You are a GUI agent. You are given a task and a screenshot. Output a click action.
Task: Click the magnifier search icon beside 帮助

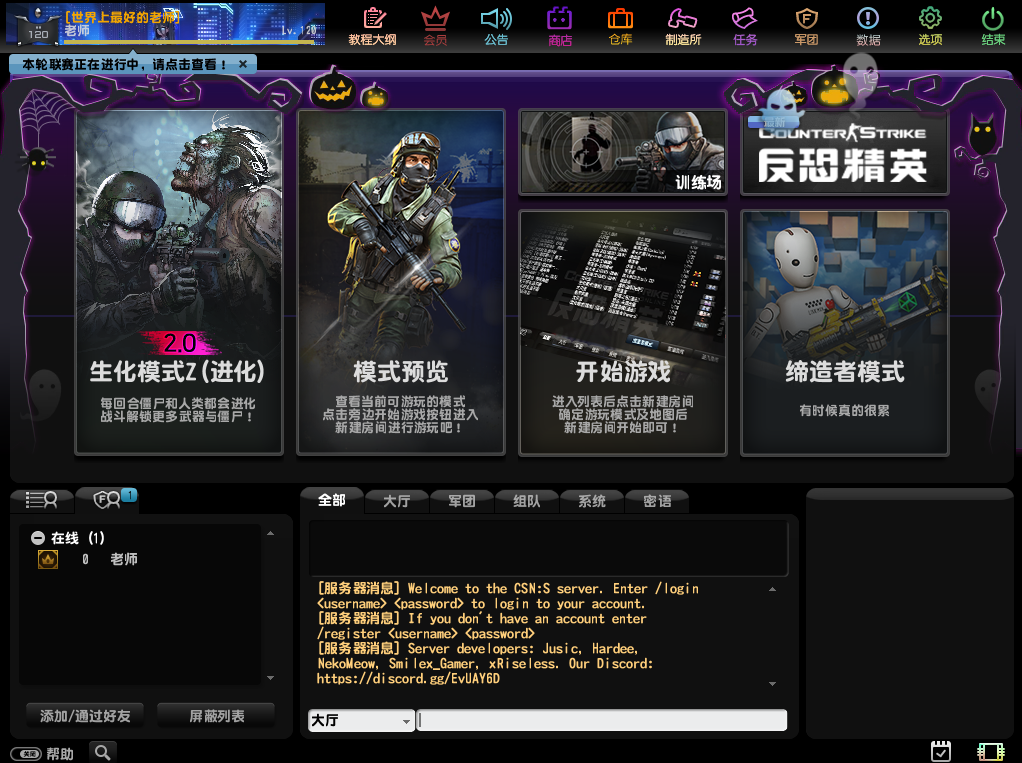pyautogui.click(x=102, y=753)
